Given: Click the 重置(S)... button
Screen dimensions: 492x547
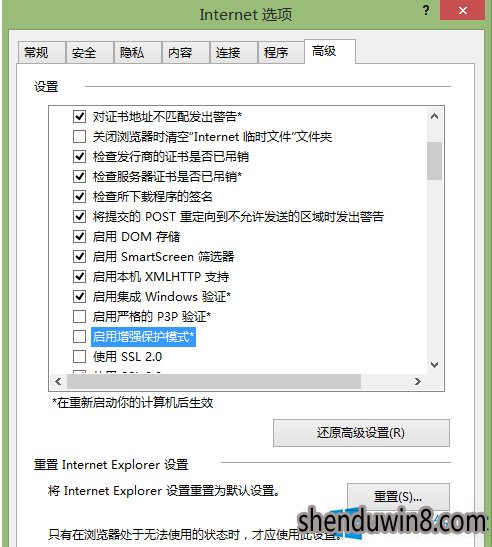Looking at the screenshot, I should click(398, 496).
